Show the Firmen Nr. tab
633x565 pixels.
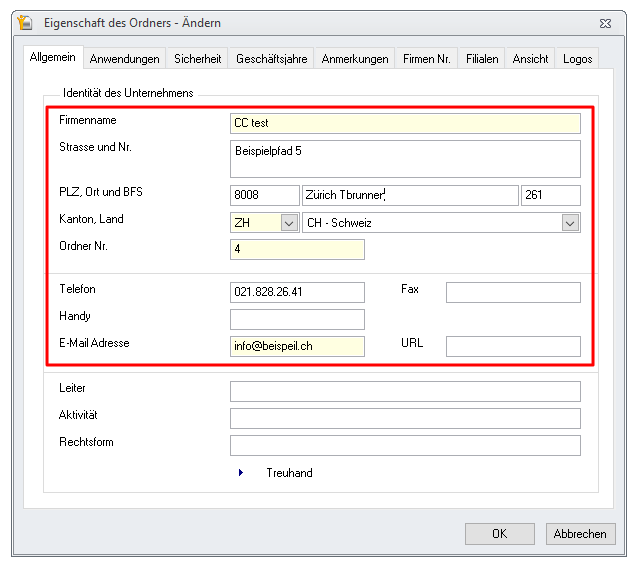click(427, 59)
